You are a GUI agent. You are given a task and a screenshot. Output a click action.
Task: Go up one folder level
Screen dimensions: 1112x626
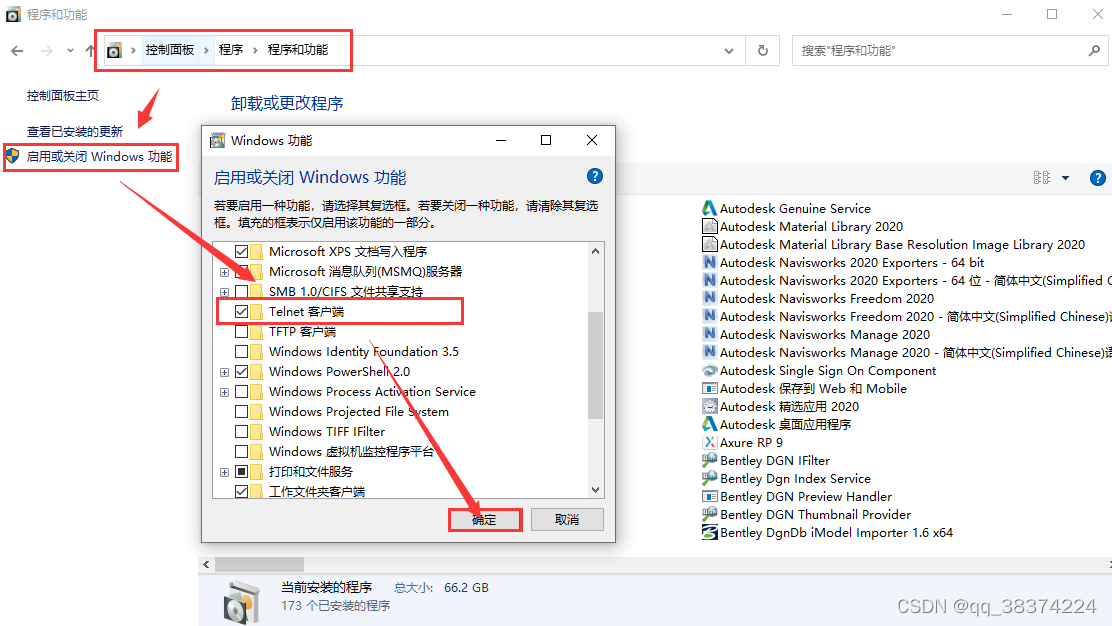[x=90, y=50]
